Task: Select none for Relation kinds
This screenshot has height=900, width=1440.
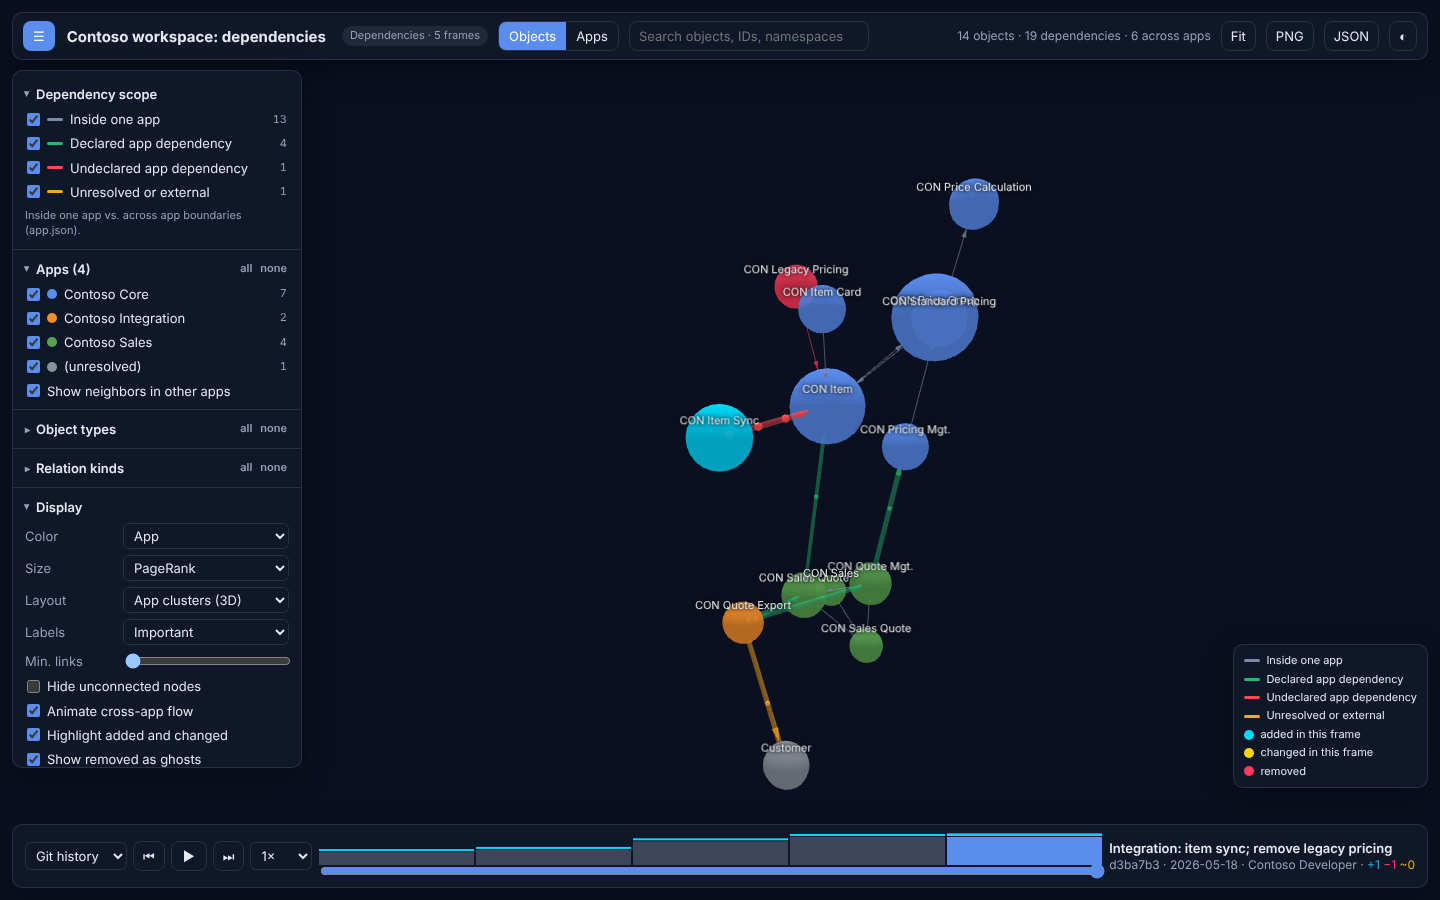Action: (273, 467)
